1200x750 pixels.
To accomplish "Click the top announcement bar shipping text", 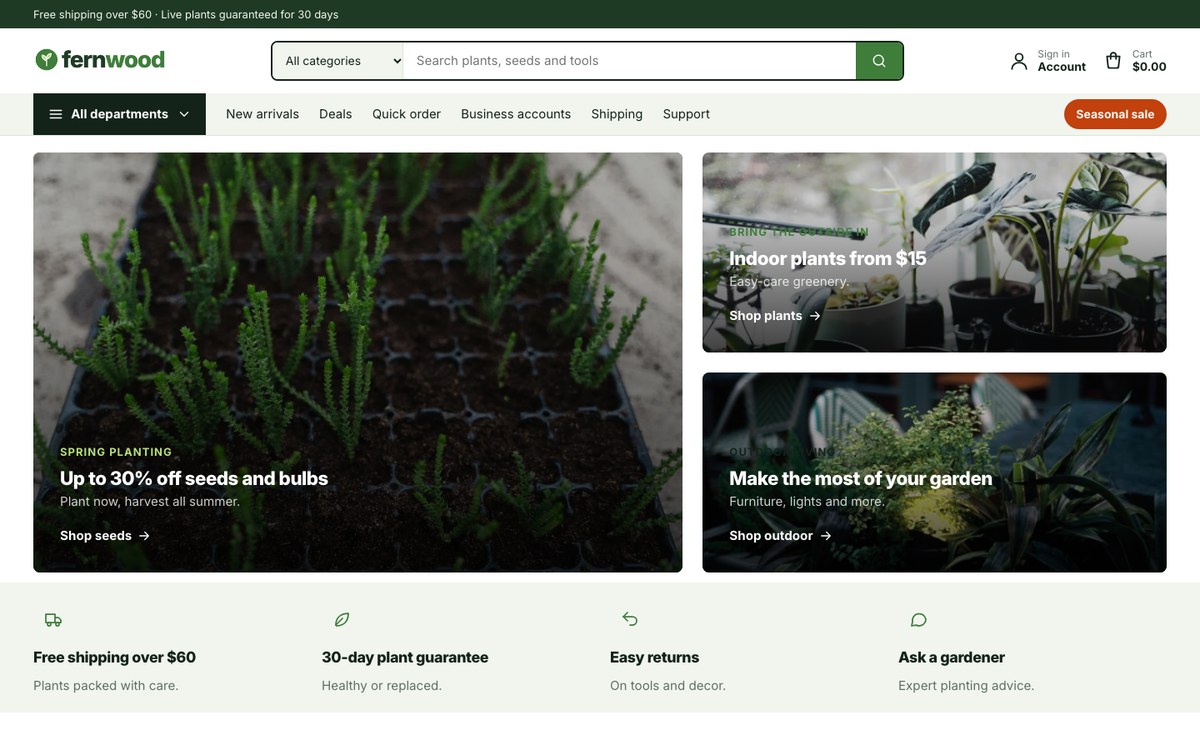I will [186, 15].
